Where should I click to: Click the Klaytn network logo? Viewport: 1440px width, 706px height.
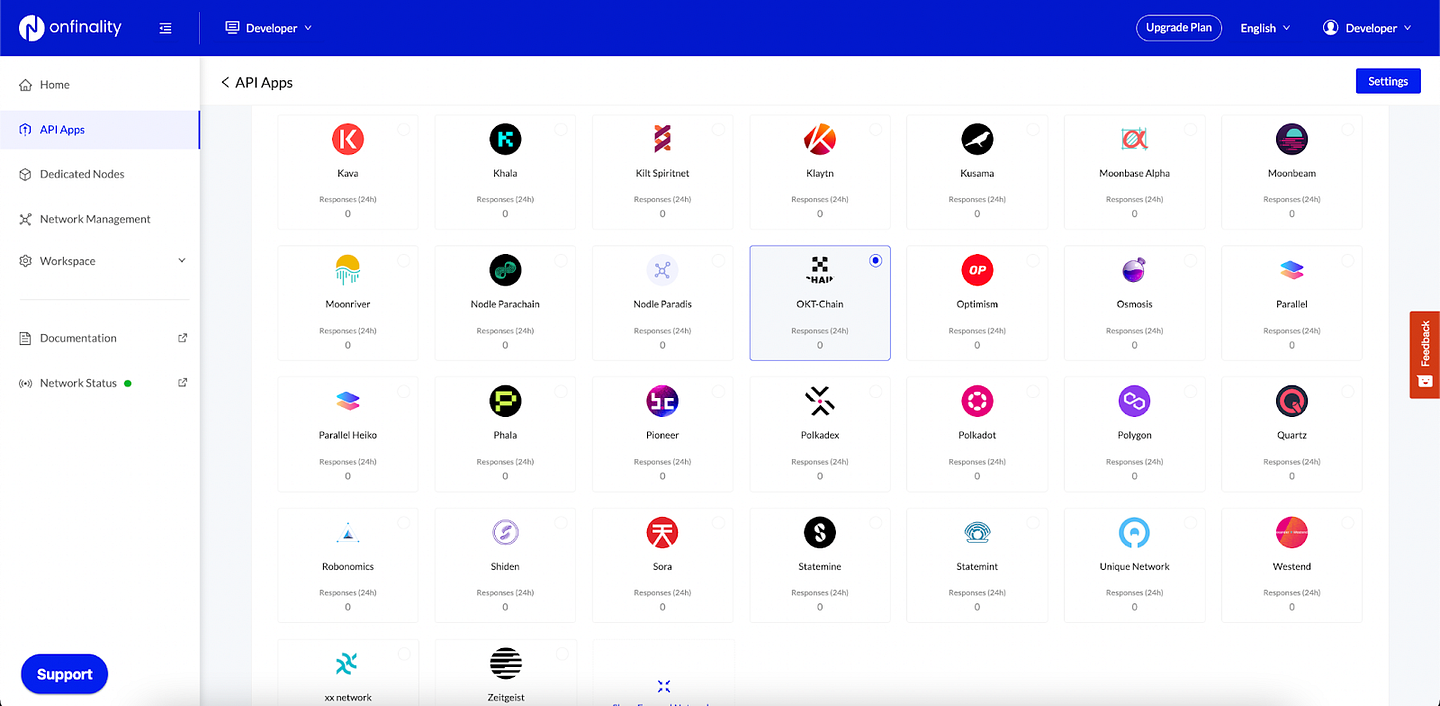820,139
